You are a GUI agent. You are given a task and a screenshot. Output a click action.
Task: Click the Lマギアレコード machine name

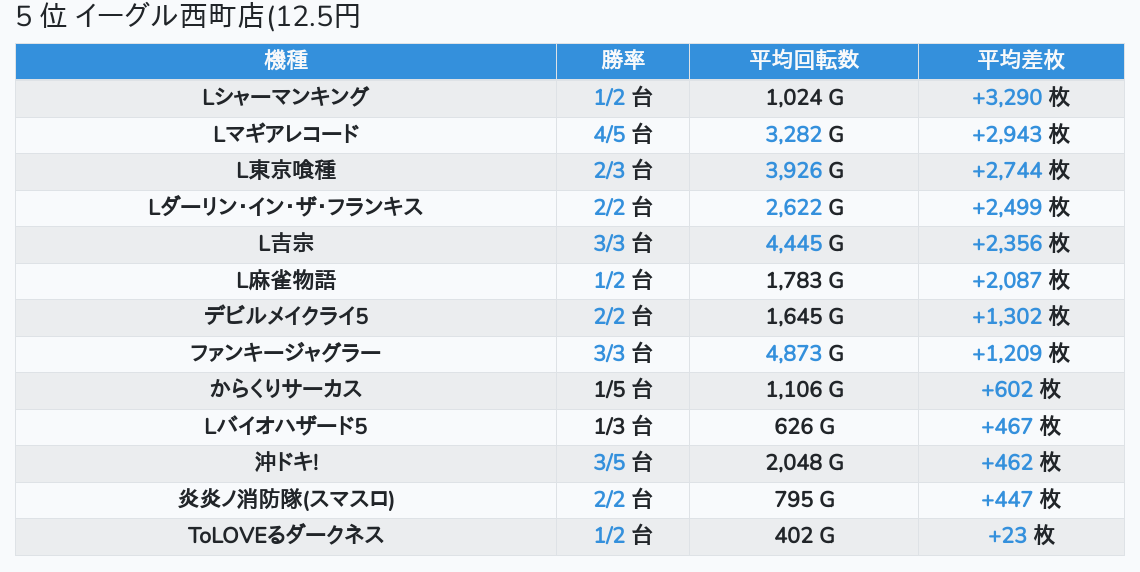tap(286, 134)
